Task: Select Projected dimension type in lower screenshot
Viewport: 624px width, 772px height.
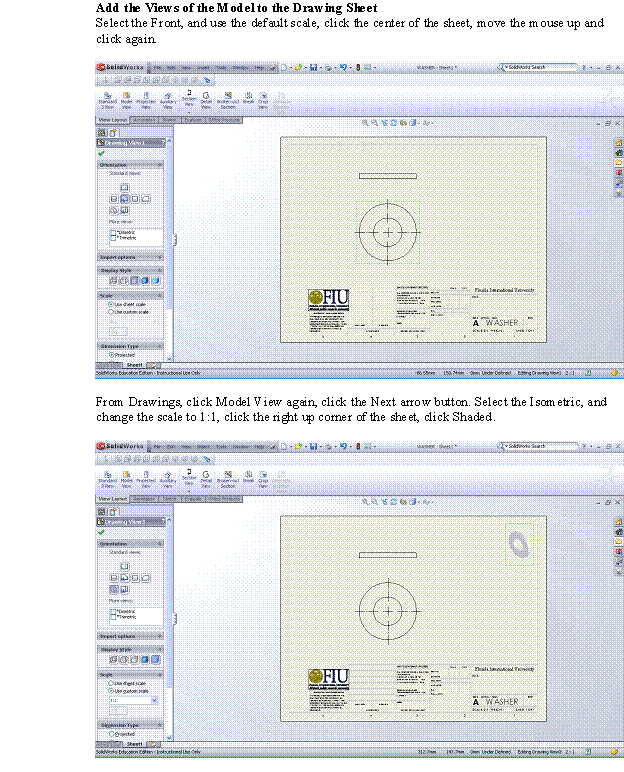Action: point(111,734)
